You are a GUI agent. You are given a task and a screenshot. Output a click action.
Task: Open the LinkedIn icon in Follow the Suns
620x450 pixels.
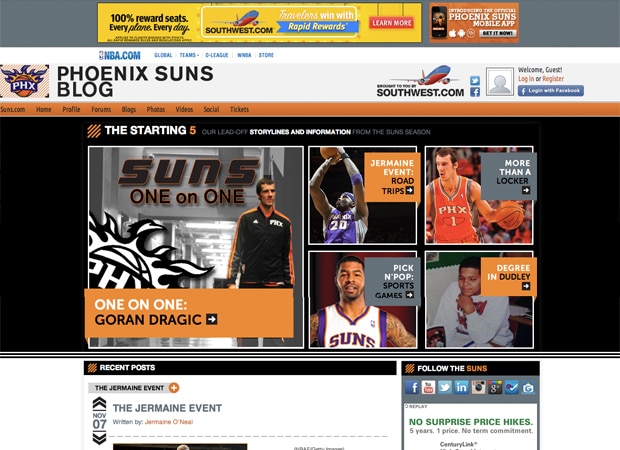[x=461, y=388]
